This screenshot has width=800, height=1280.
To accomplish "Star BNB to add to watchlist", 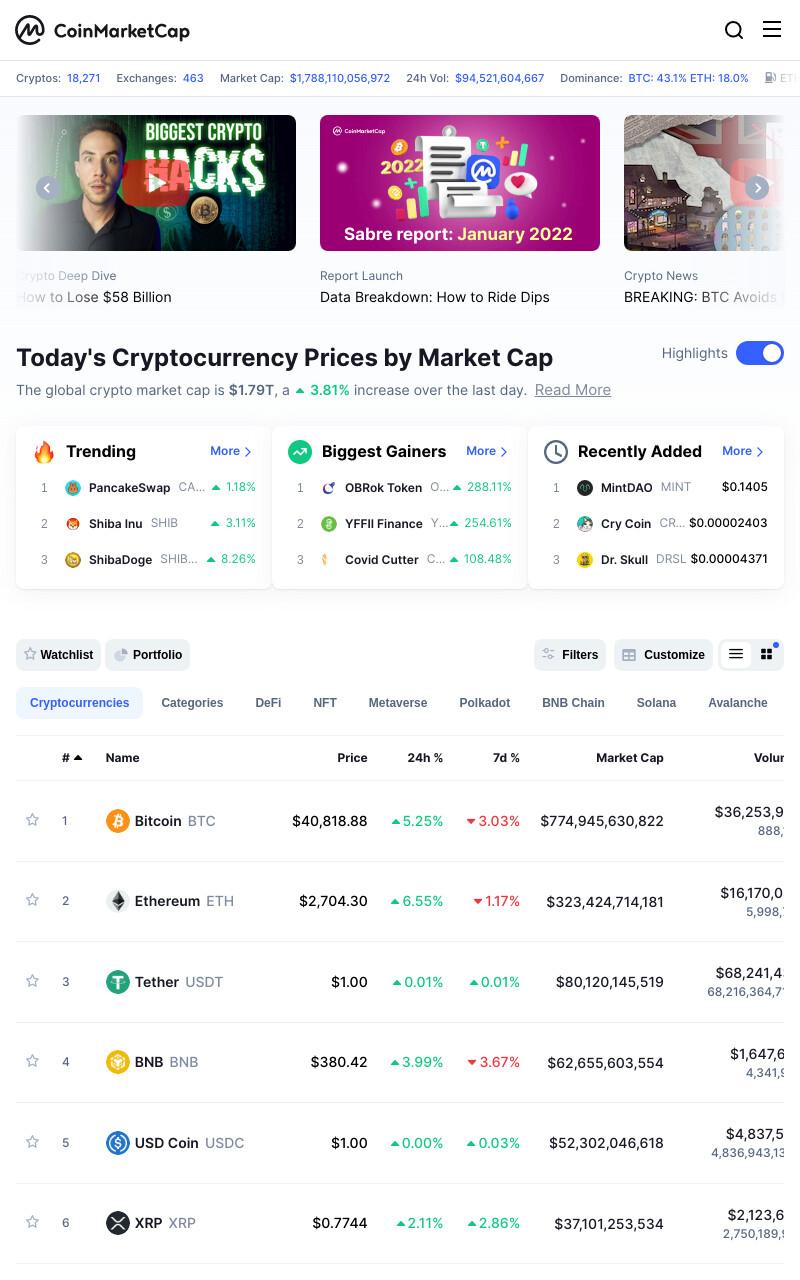I will tap(32, 1061).
